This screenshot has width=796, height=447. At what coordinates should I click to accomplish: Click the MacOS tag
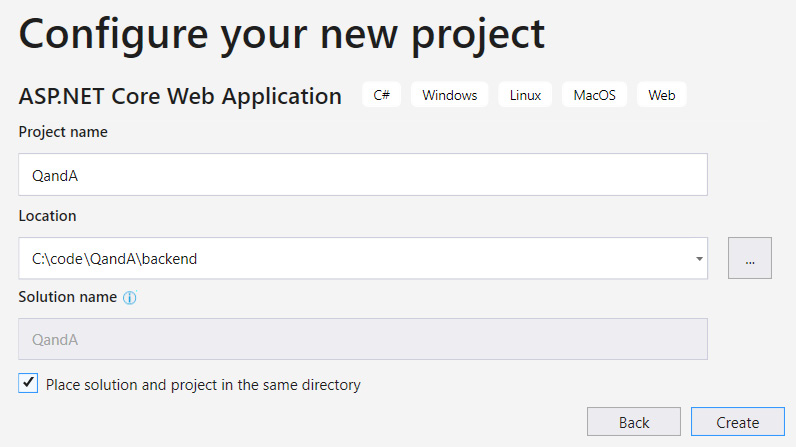tap(594, 95)
